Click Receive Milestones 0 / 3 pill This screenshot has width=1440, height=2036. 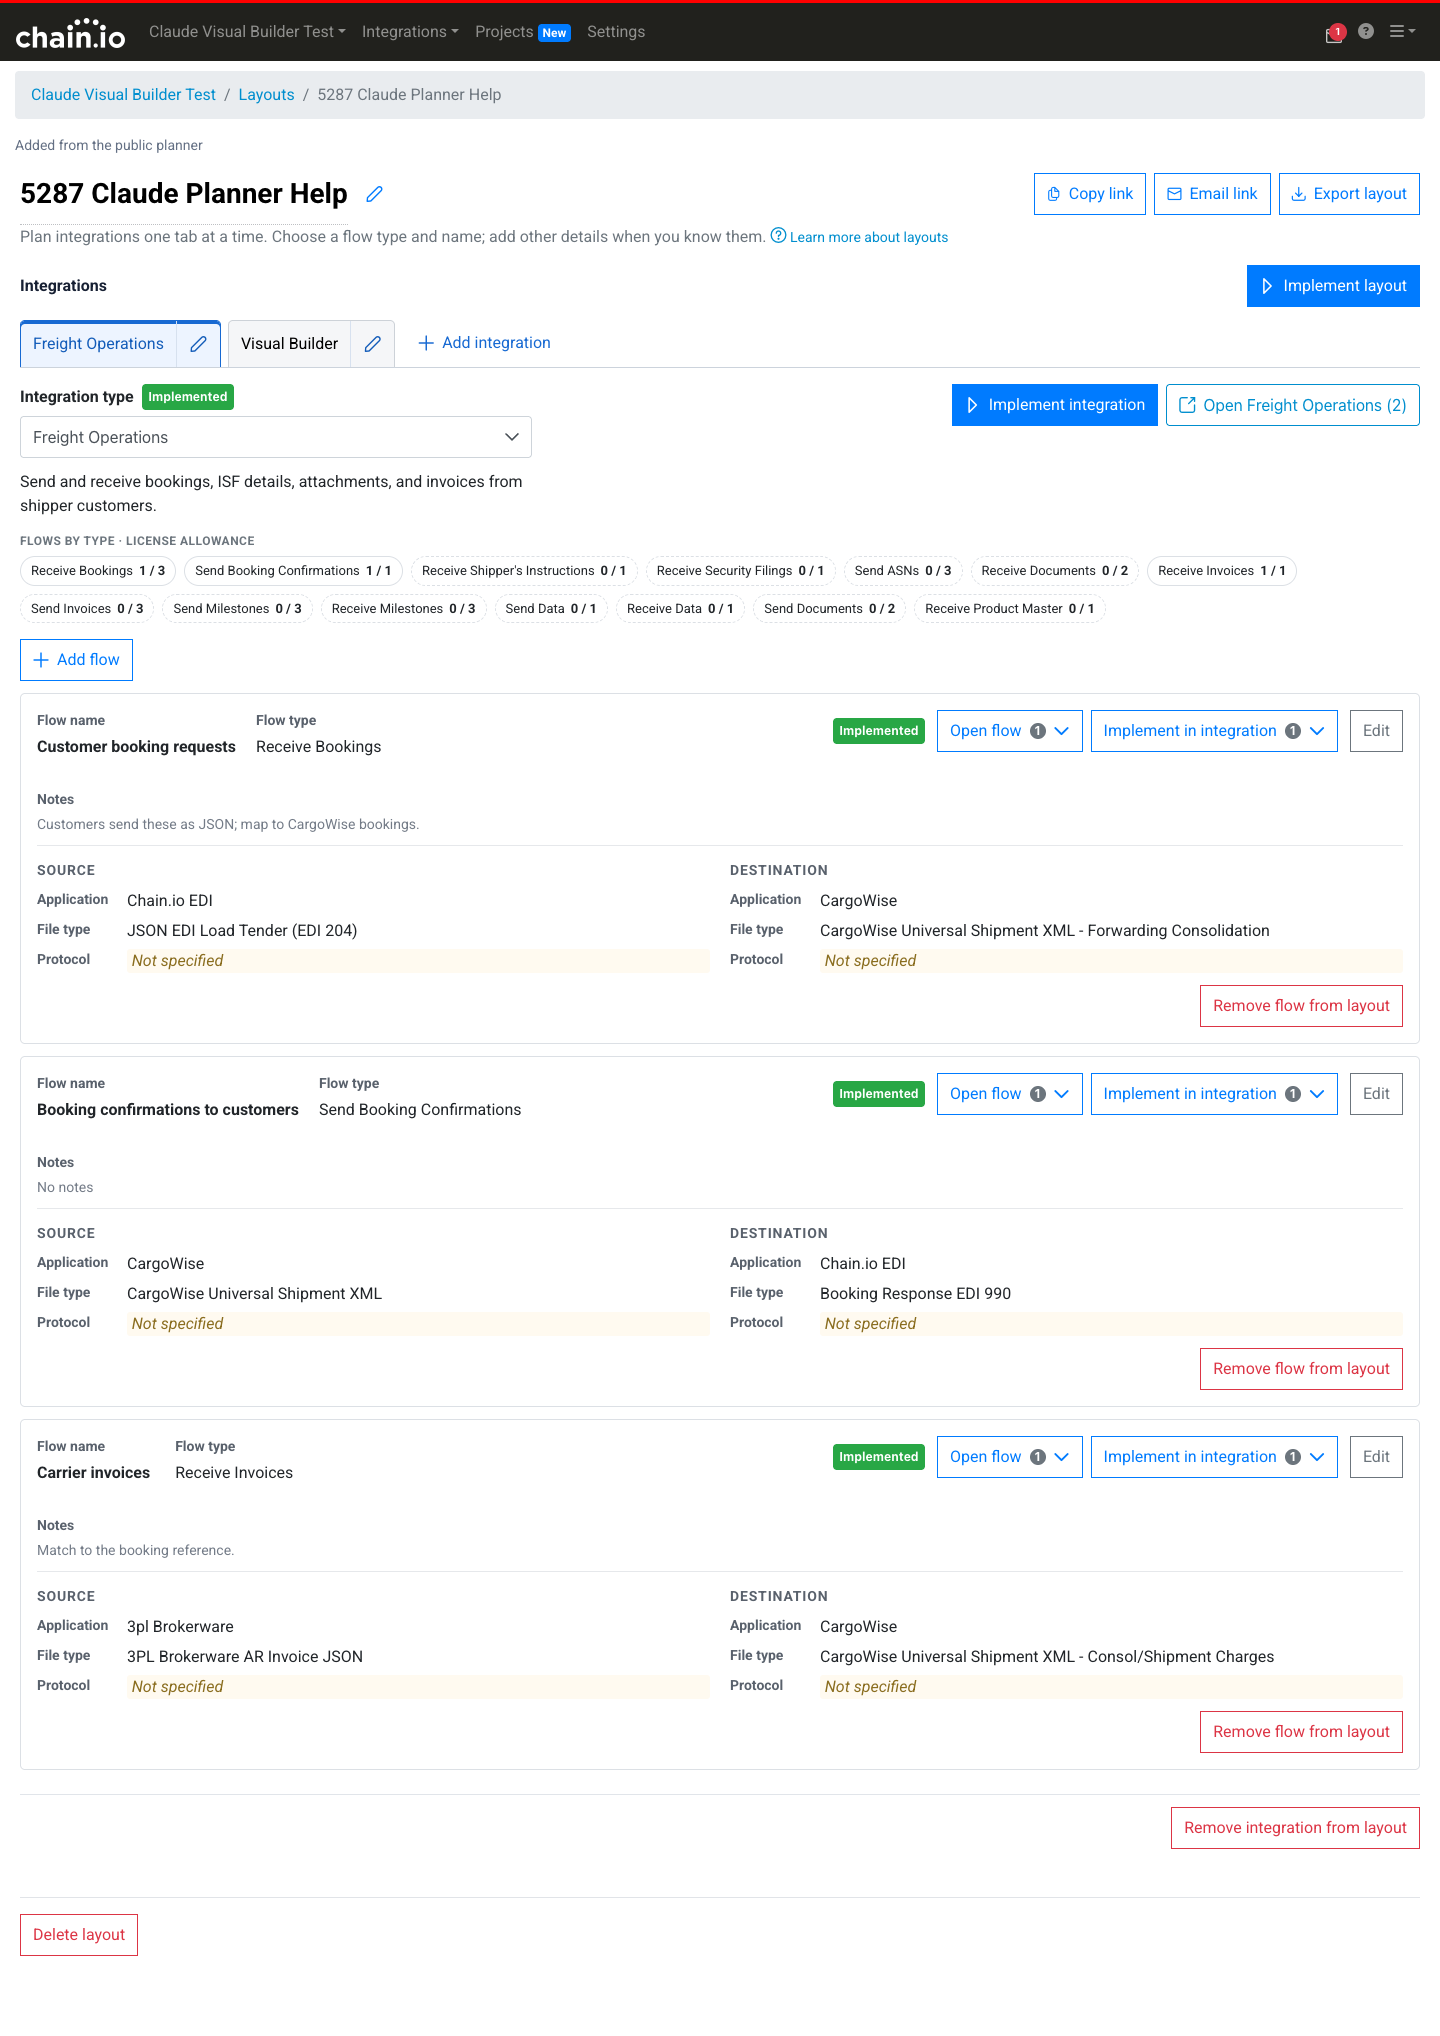[403, 609]
